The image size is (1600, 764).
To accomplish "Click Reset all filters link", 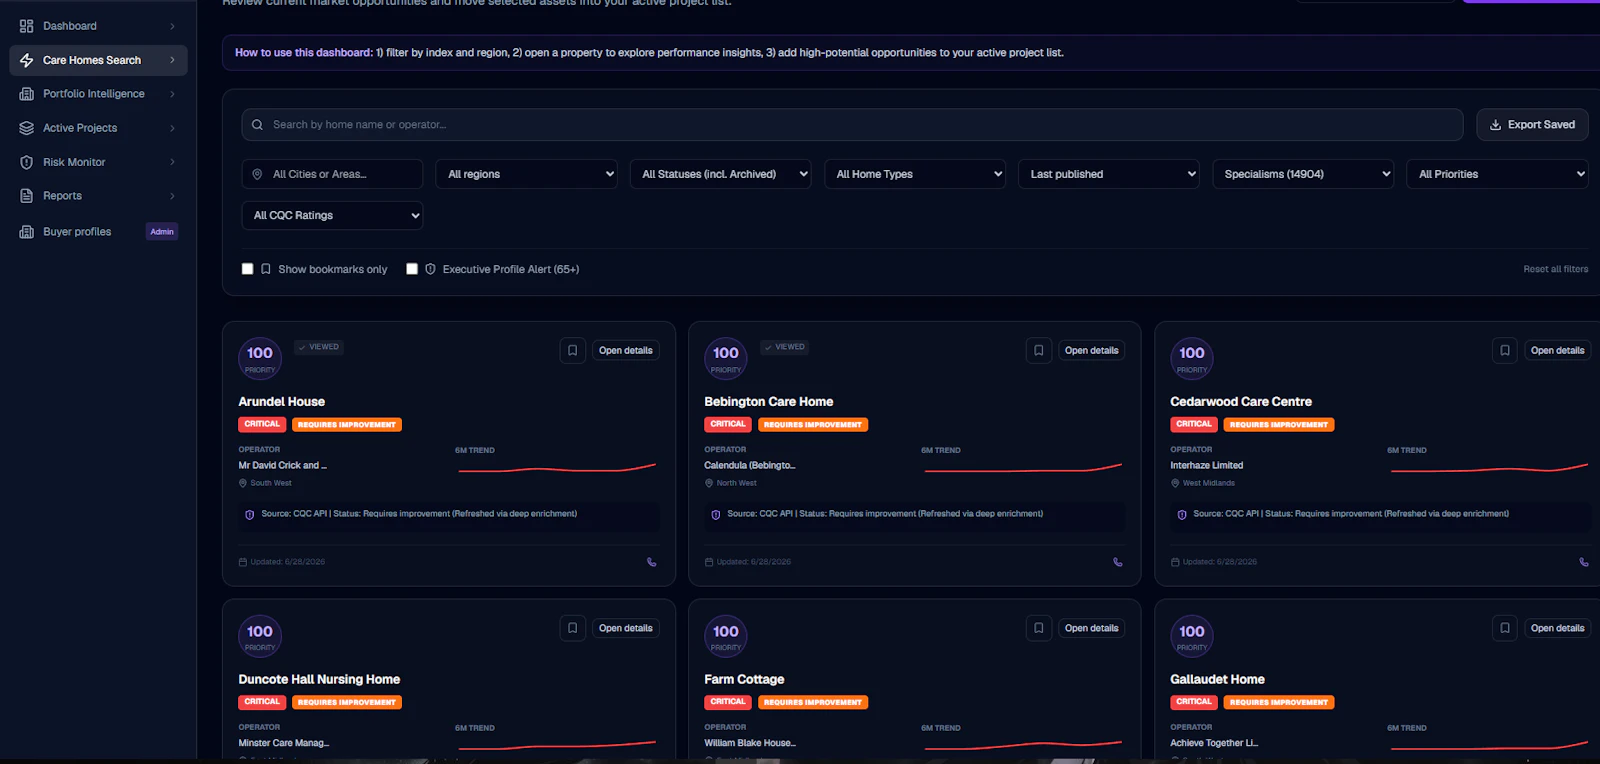I will click(x=1555, y=269).
